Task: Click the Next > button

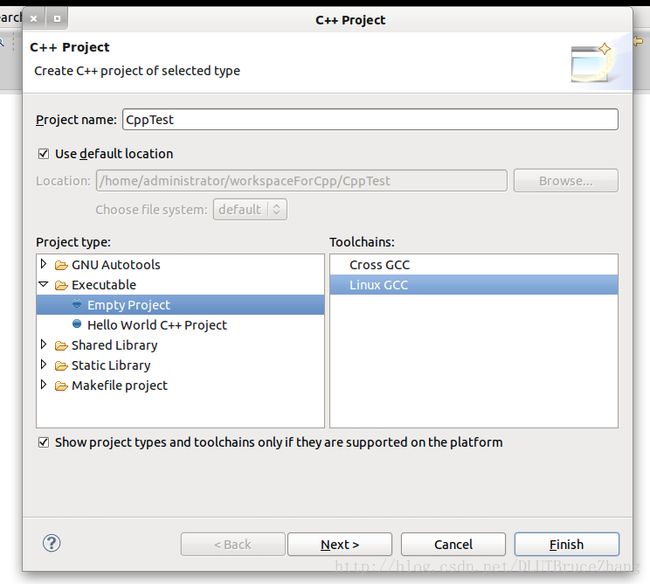Action: [x=340, y=544]
